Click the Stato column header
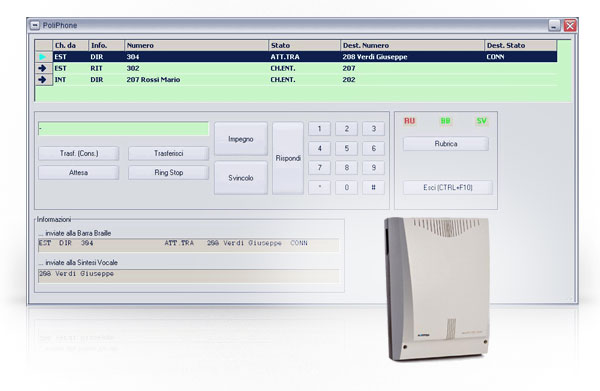Image resolution: width=600 pixels, height=391 pixels. coord(305,46)
